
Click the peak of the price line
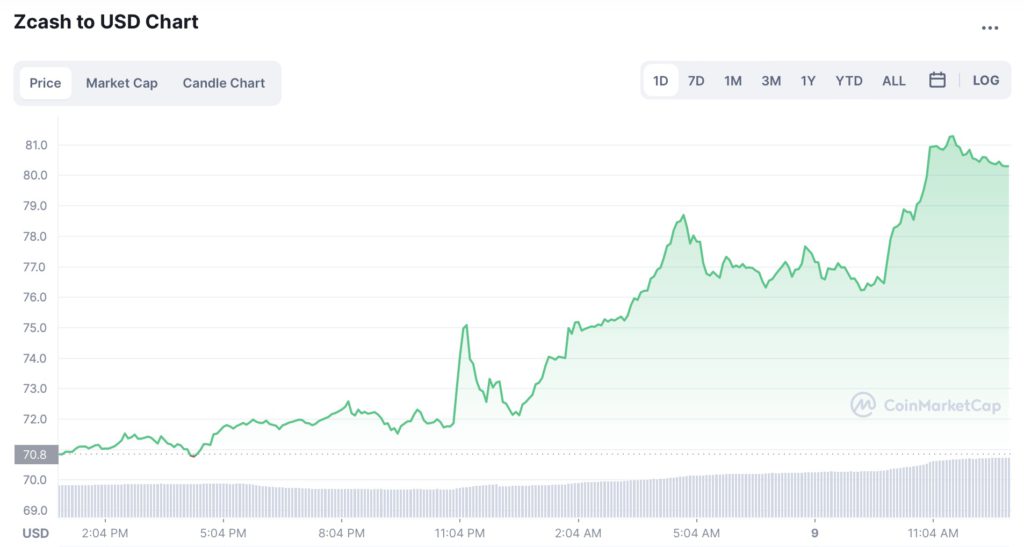coord(951,136)
